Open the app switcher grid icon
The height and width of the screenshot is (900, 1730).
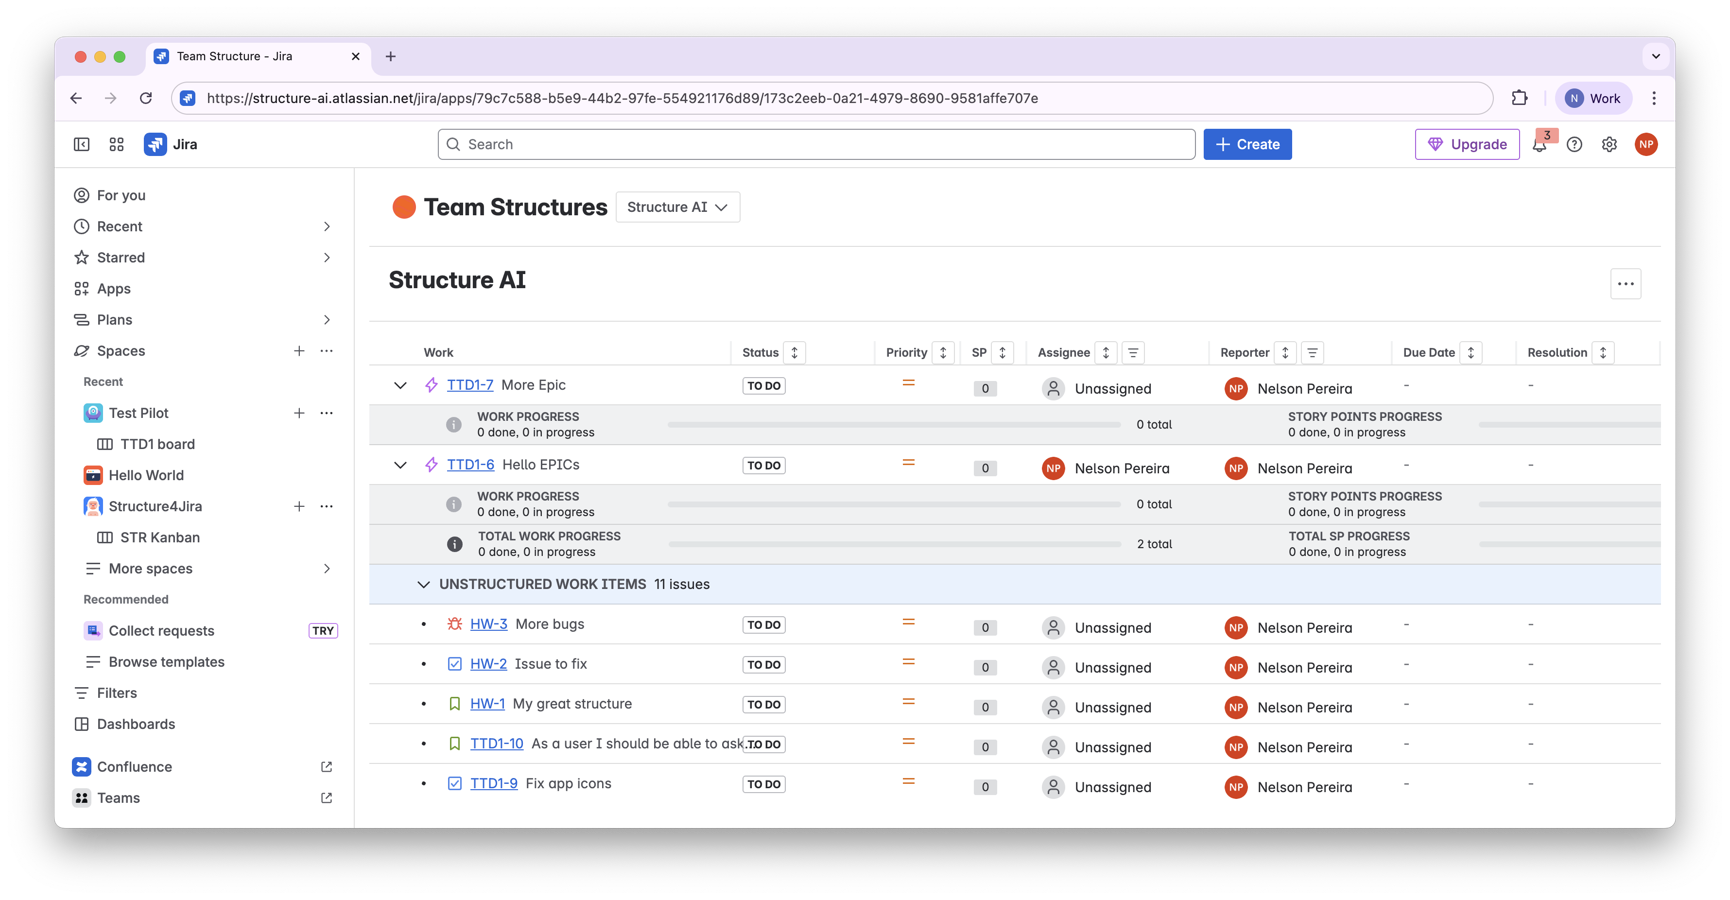(117, 145)
